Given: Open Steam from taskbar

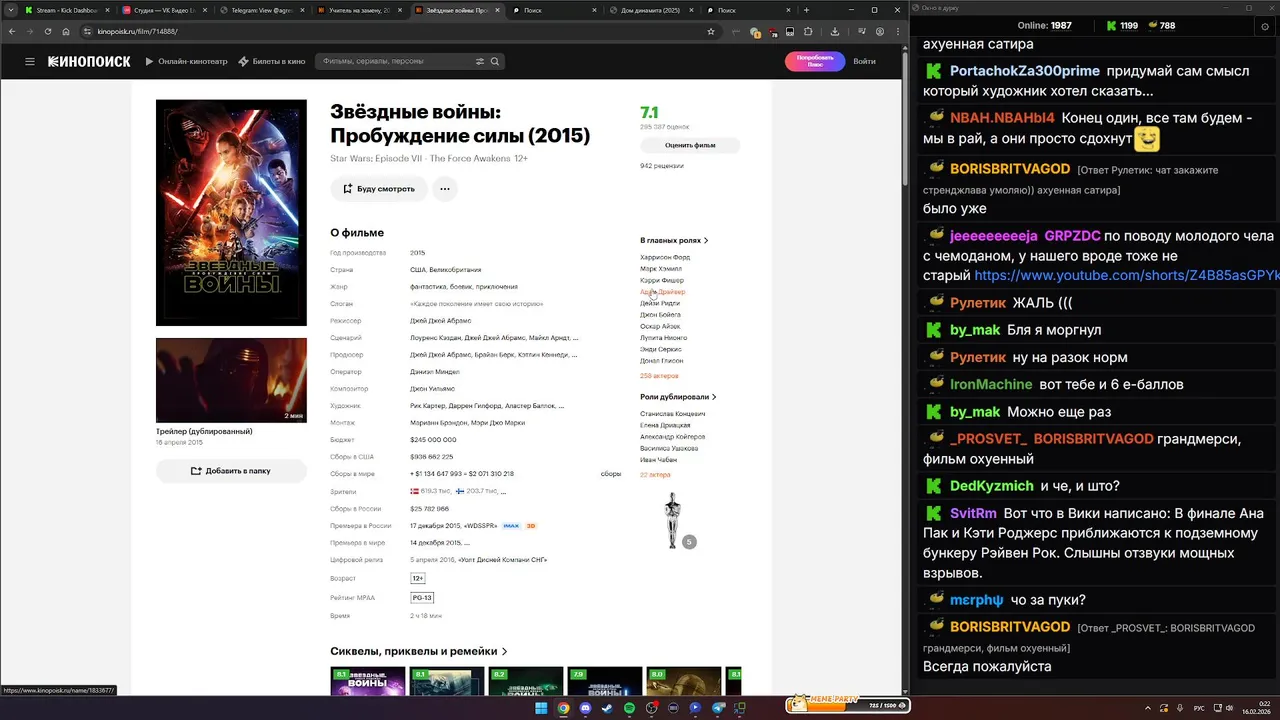Looking at the screenshot, I should click(608, 708).
